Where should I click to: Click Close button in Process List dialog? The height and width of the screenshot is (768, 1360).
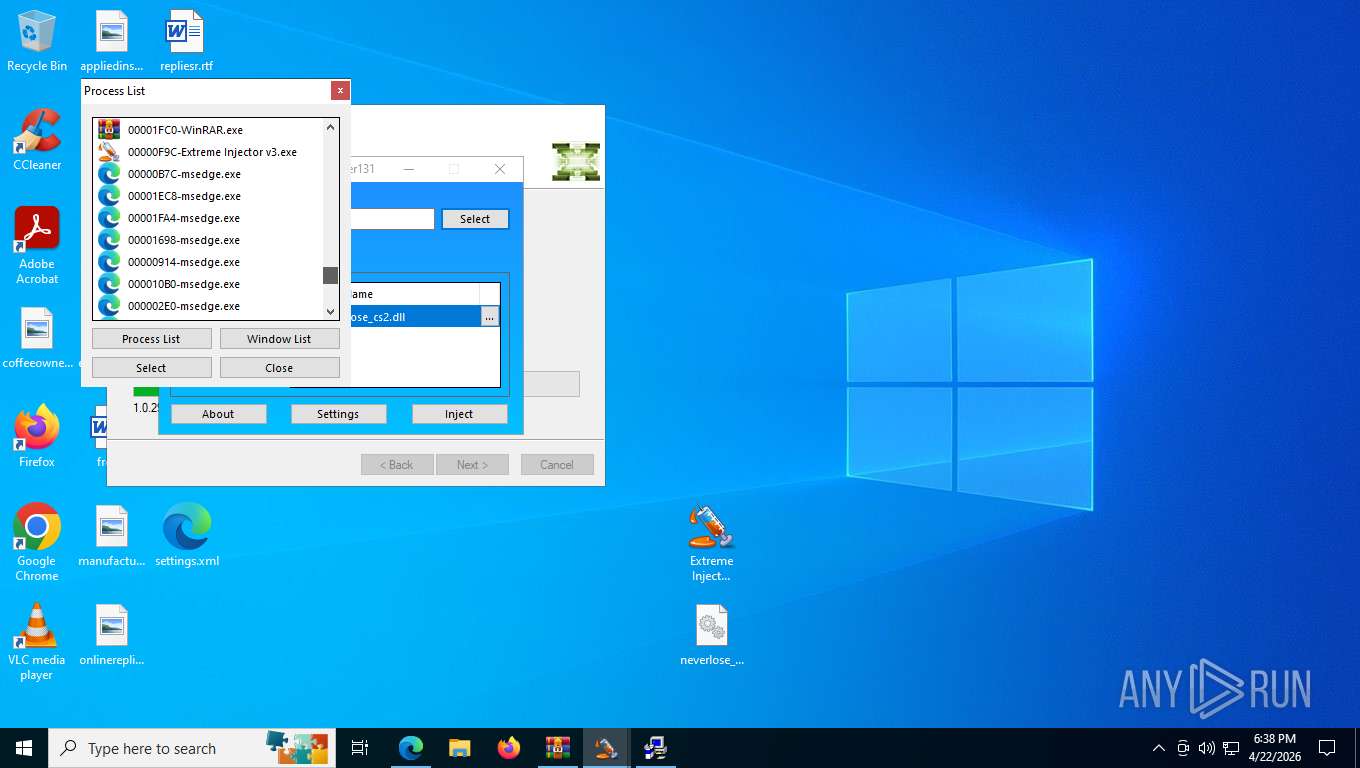point(279,368)
